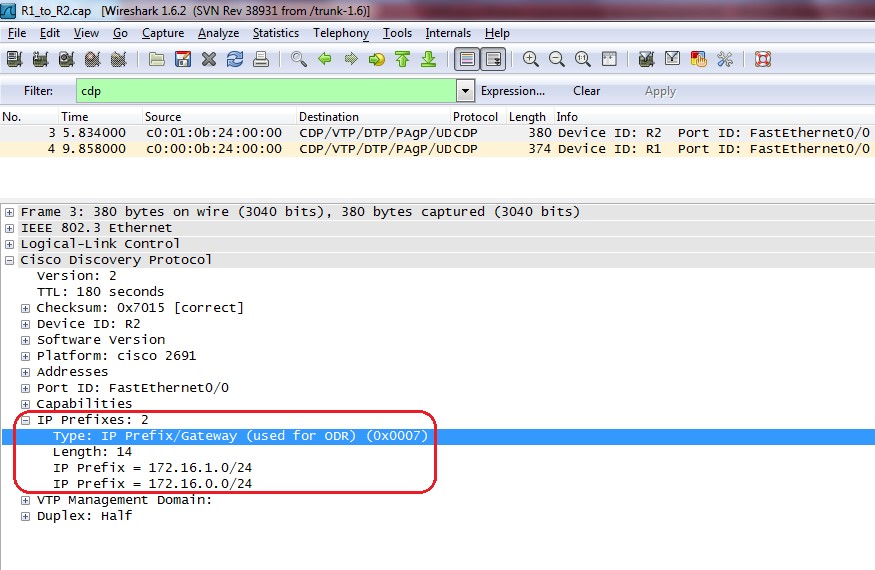Close this capture file X icon
This screenshot has height=570, width=875.
209,59
